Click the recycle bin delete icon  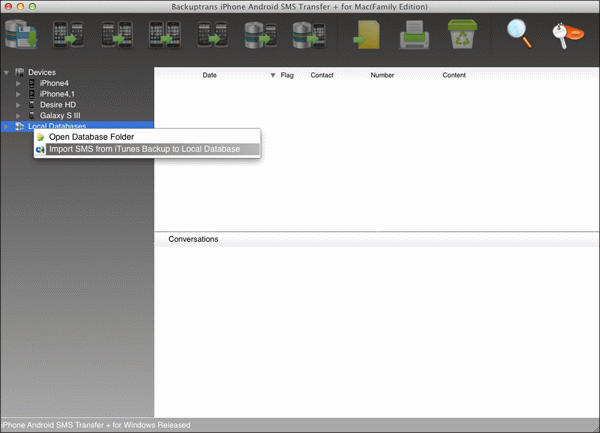coord(462,34)
